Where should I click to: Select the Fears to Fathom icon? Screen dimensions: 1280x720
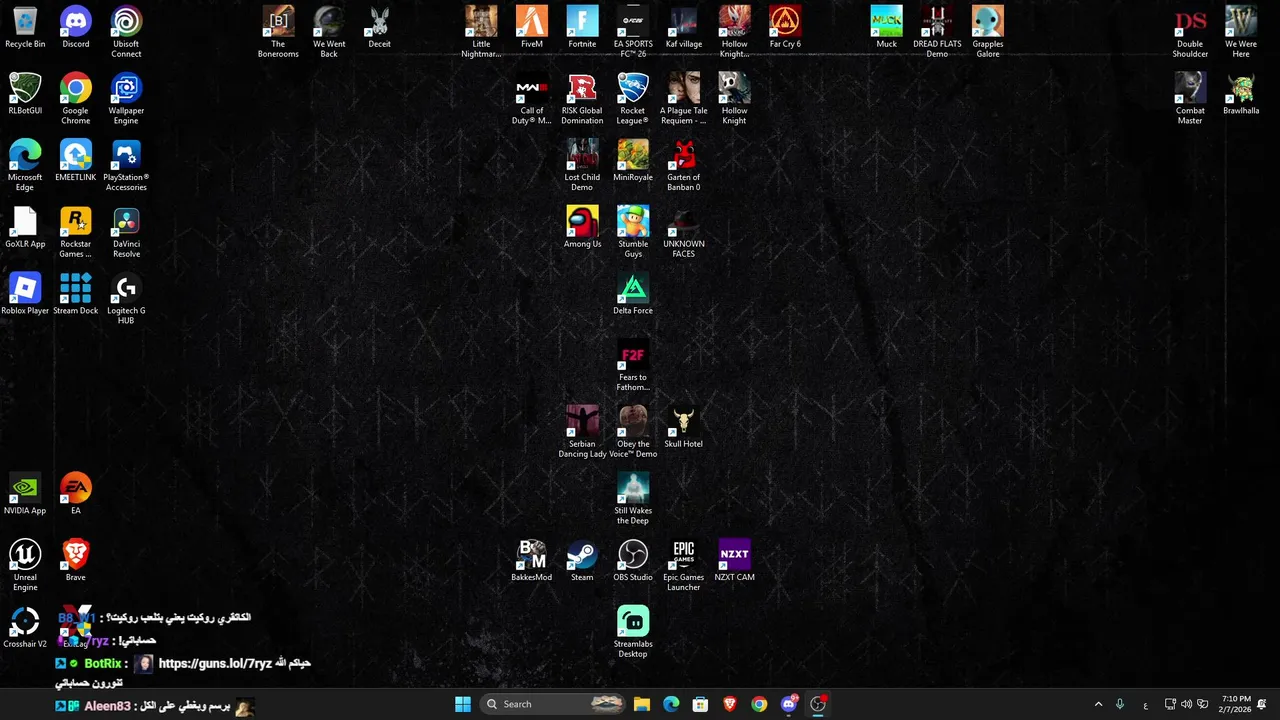[633, 365]
